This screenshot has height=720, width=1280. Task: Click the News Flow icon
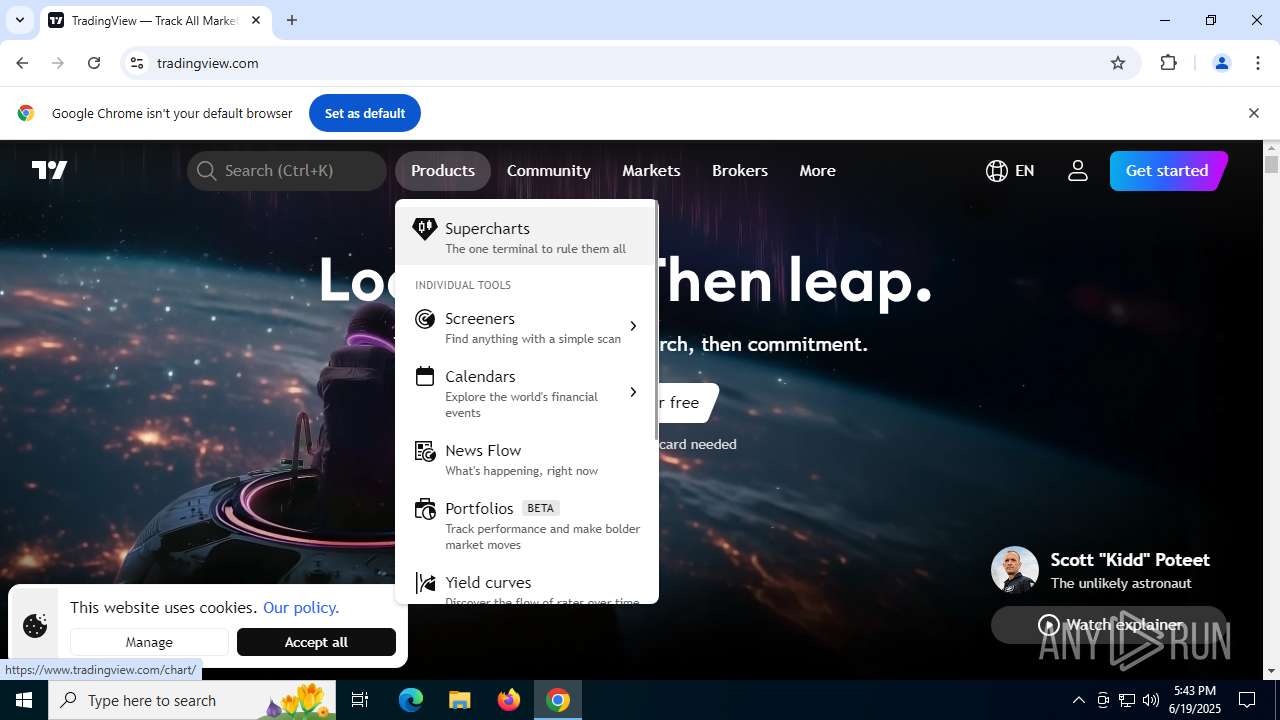[x=425, y=451]
